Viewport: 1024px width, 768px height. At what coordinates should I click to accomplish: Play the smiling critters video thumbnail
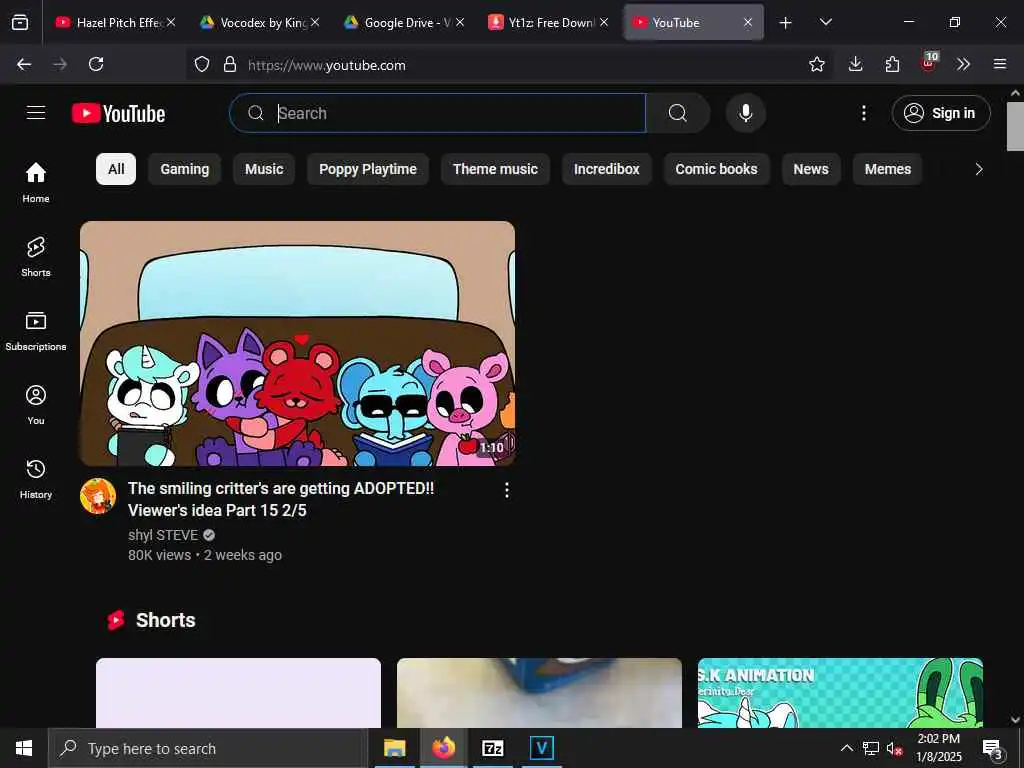click(x=297, y=344)
